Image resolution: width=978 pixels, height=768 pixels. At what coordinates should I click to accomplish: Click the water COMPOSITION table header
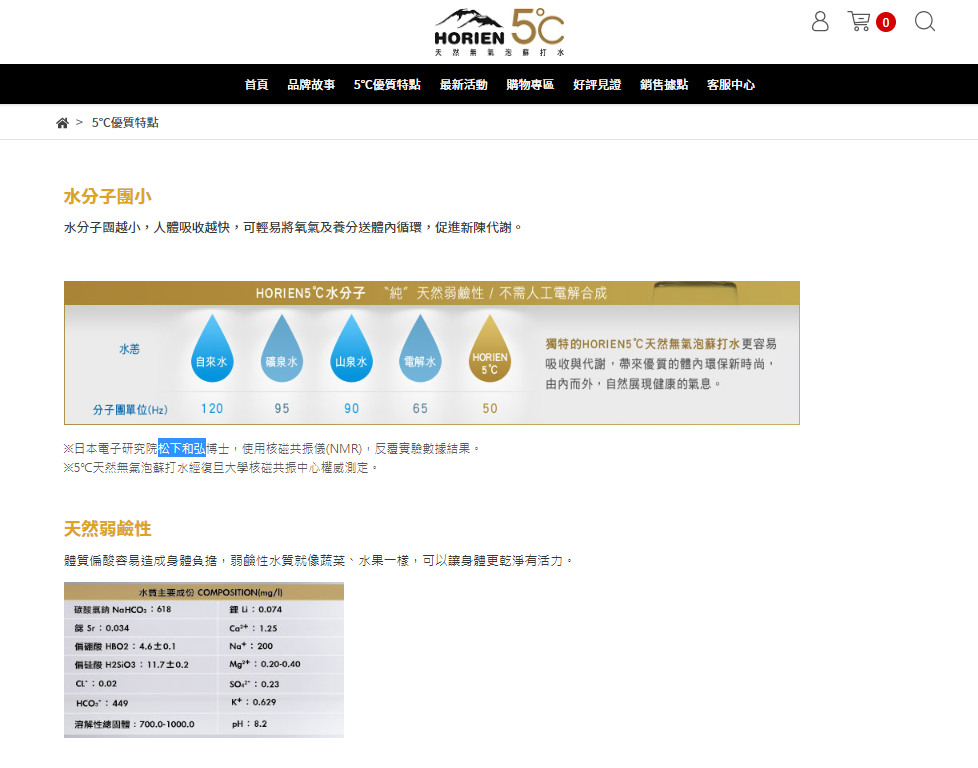204,592
